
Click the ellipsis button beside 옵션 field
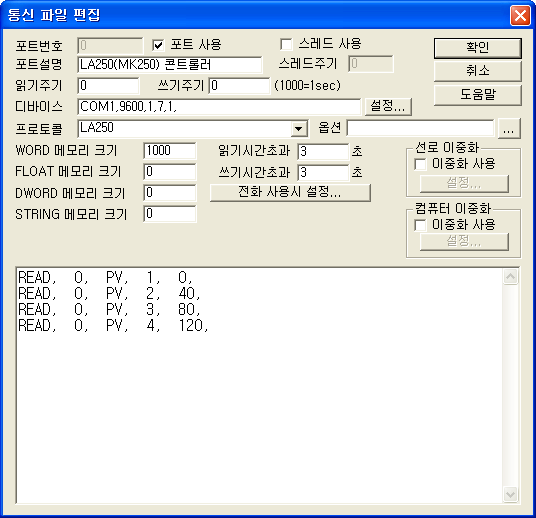509,129
